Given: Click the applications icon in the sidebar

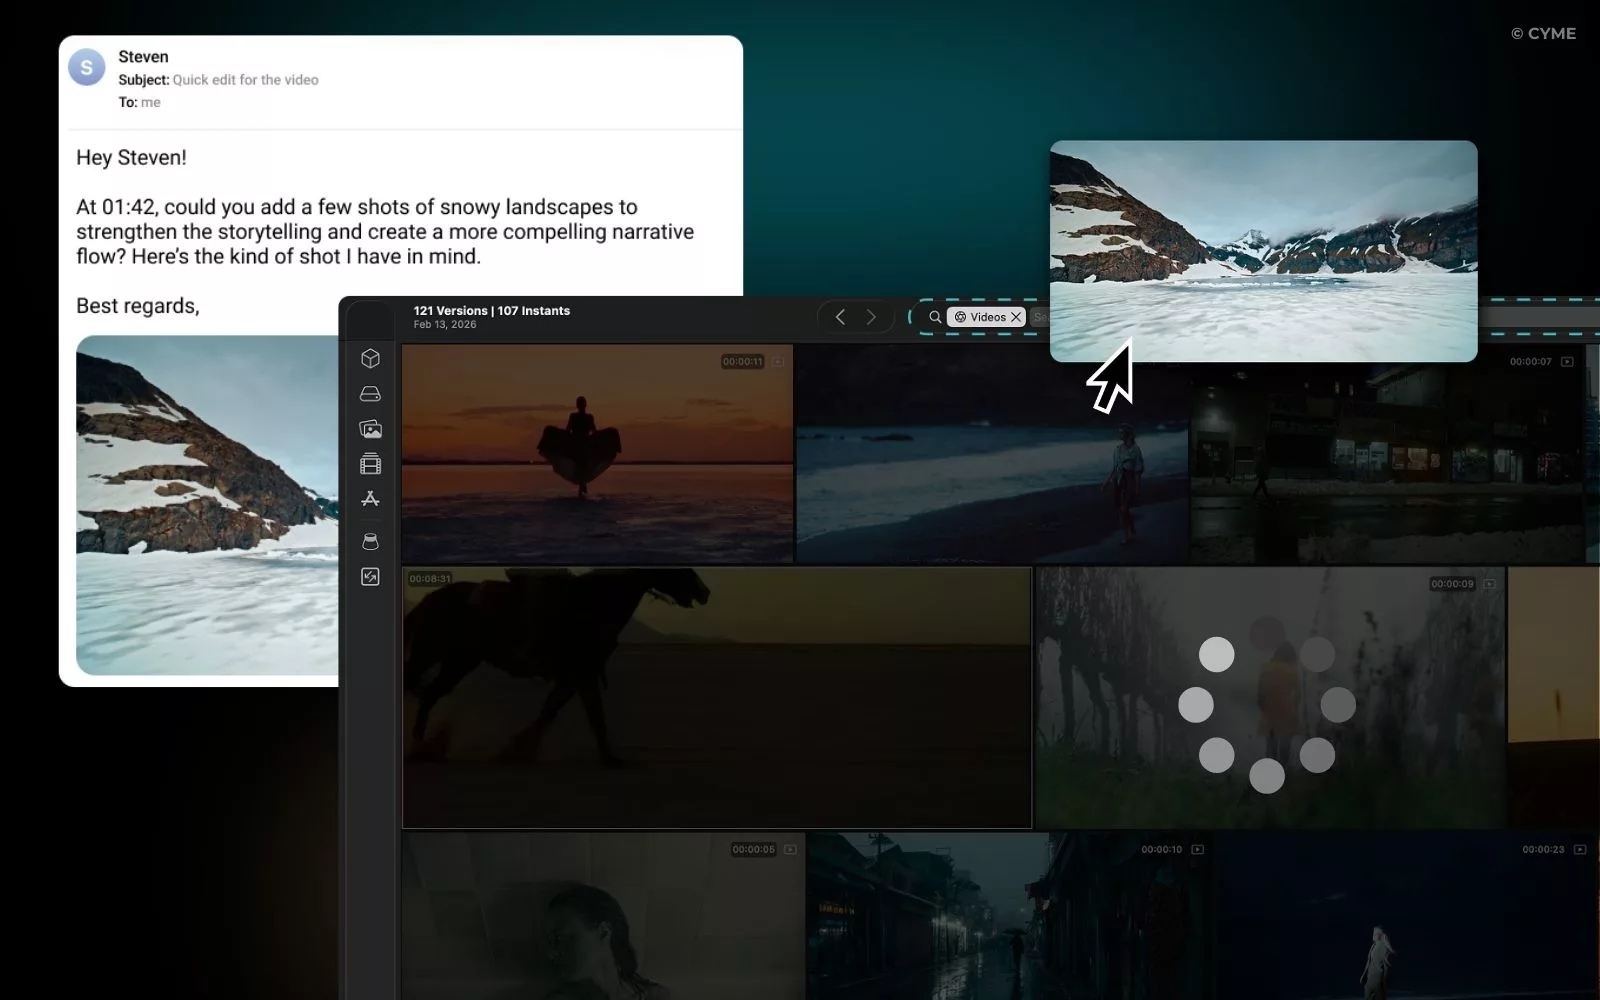Looking at the screenshot, I should pos(370,499).
